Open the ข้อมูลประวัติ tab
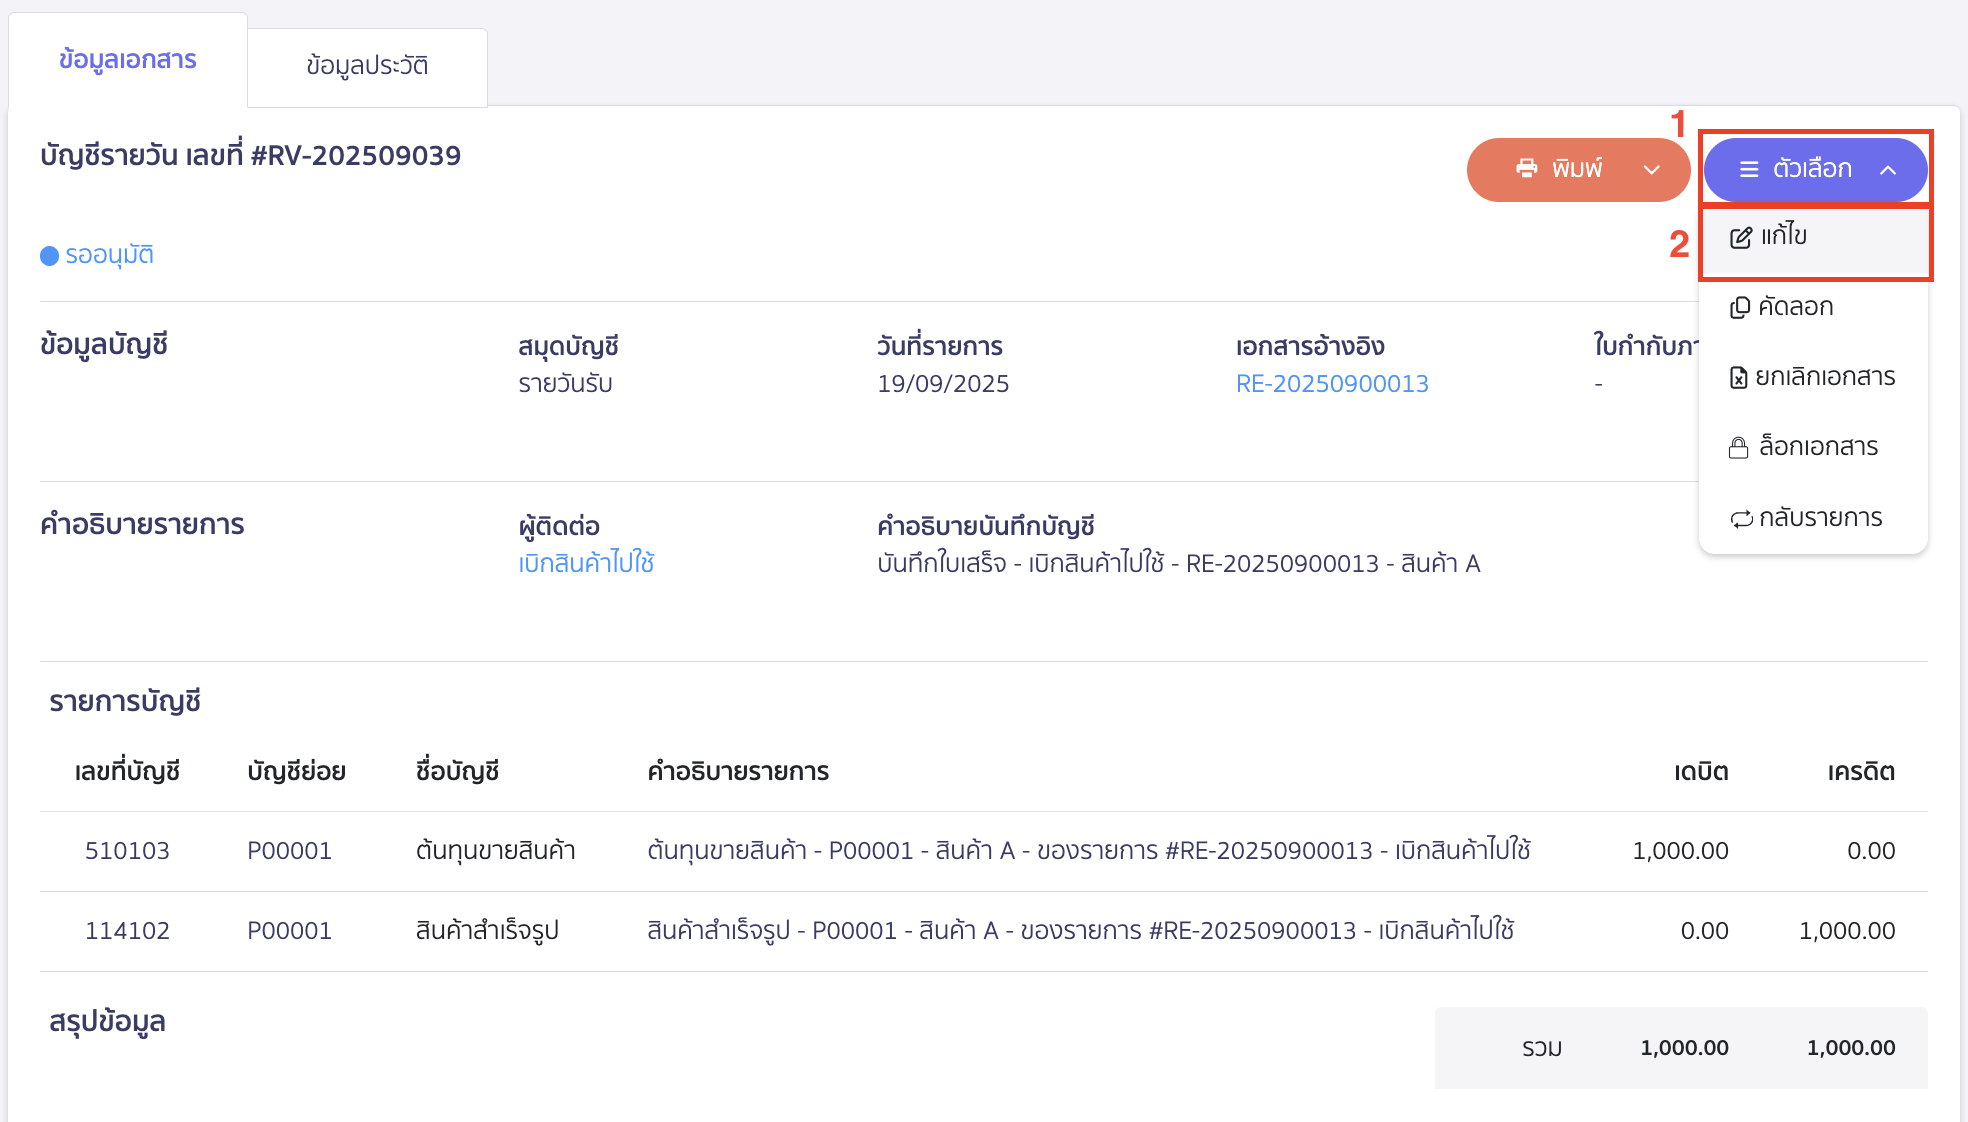 (367, 66)
